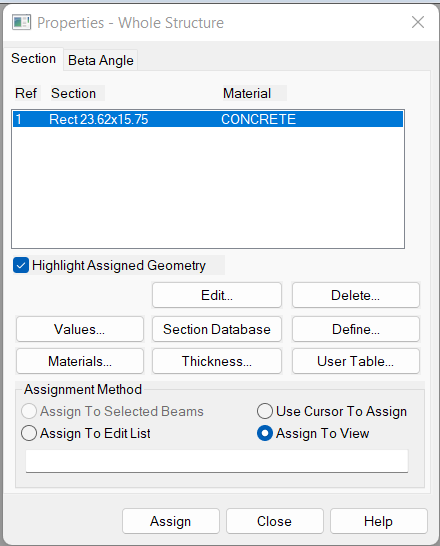Screen dimensions: 440x546
Task: Select the Rect 23.62x15.75 concrete section row
Action: coord(208,119)
